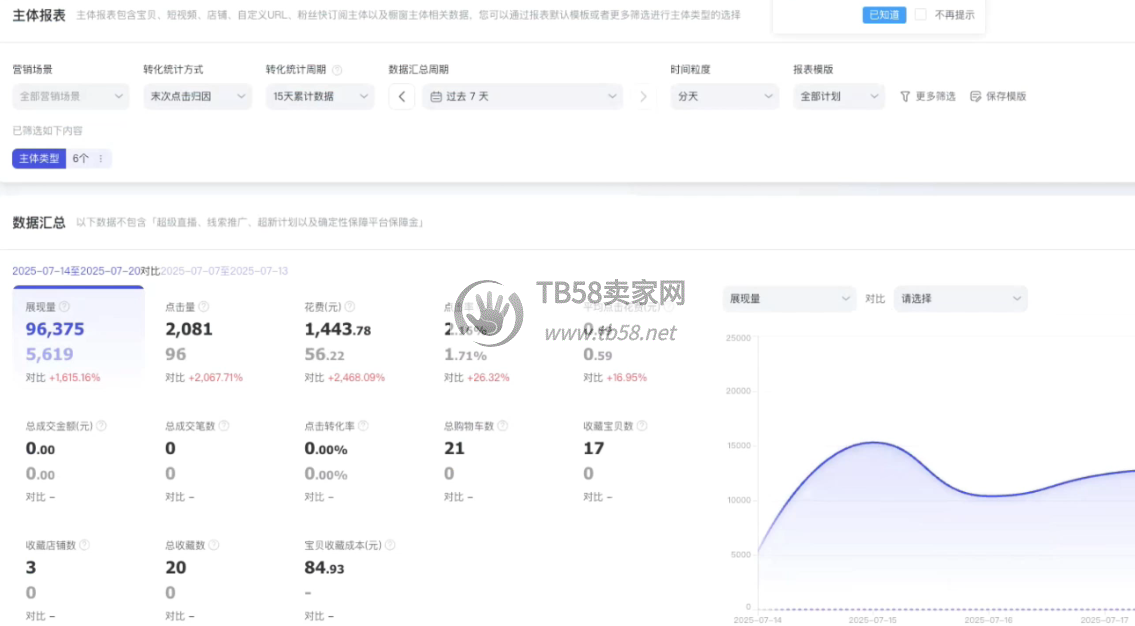Click help icon next to 转化统计周期

point(337,70)
